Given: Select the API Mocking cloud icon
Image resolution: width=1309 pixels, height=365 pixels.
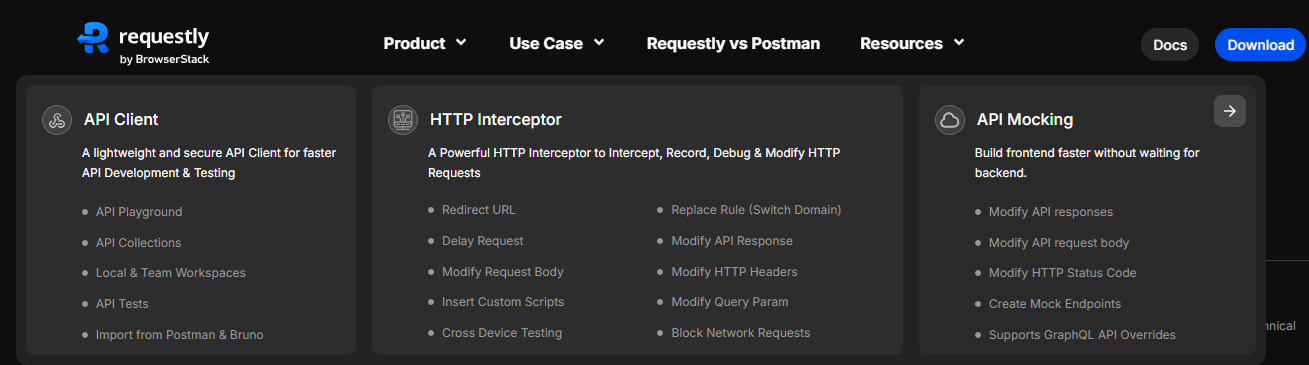Looking at the screenshot, I should [950, 120].
